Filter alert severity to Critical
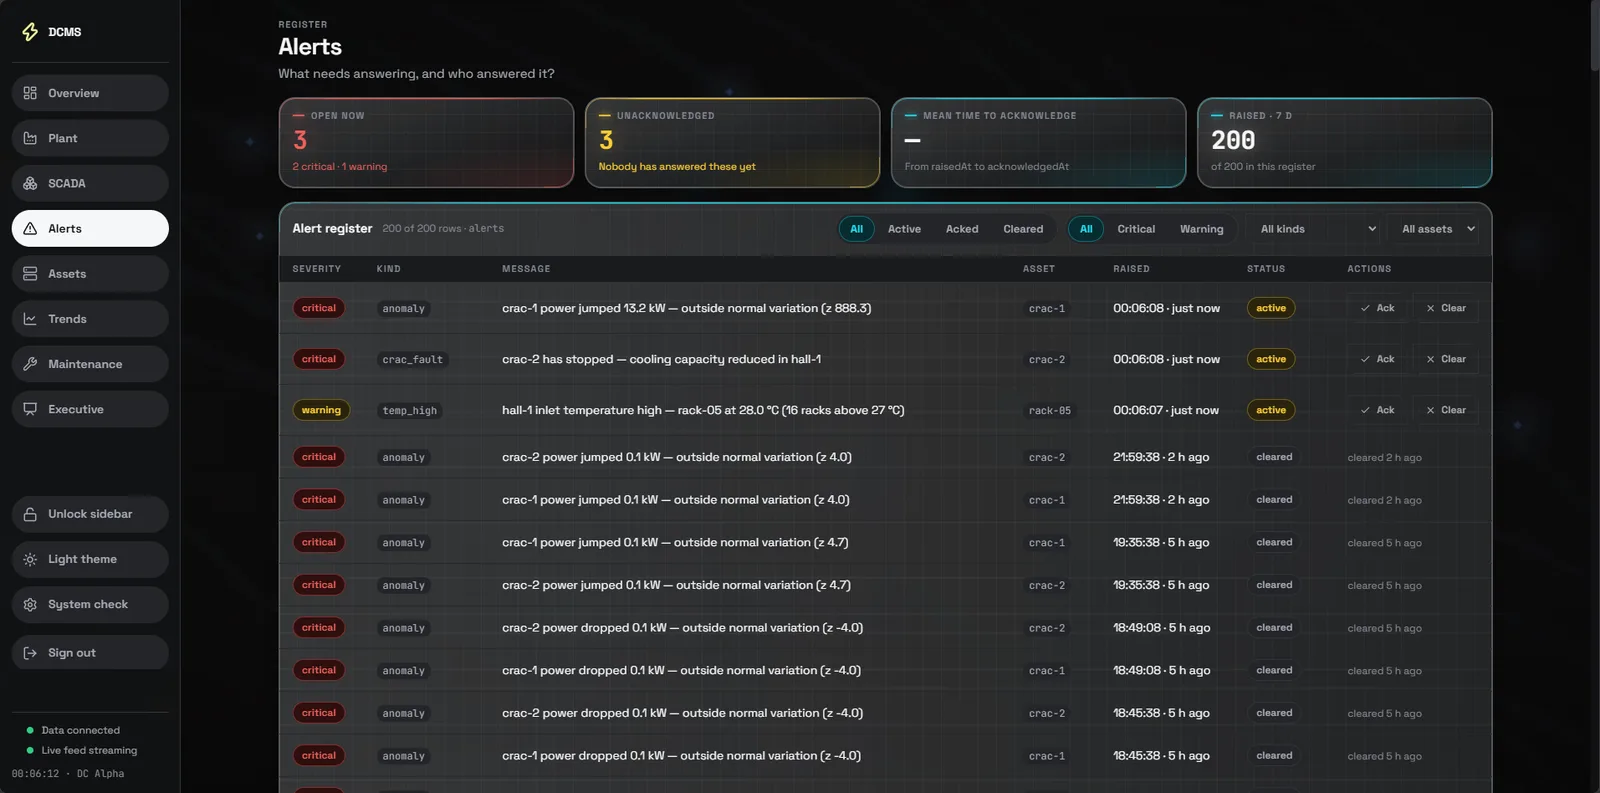Screen dimensions: 1600x793 (x=1136, y=229)
